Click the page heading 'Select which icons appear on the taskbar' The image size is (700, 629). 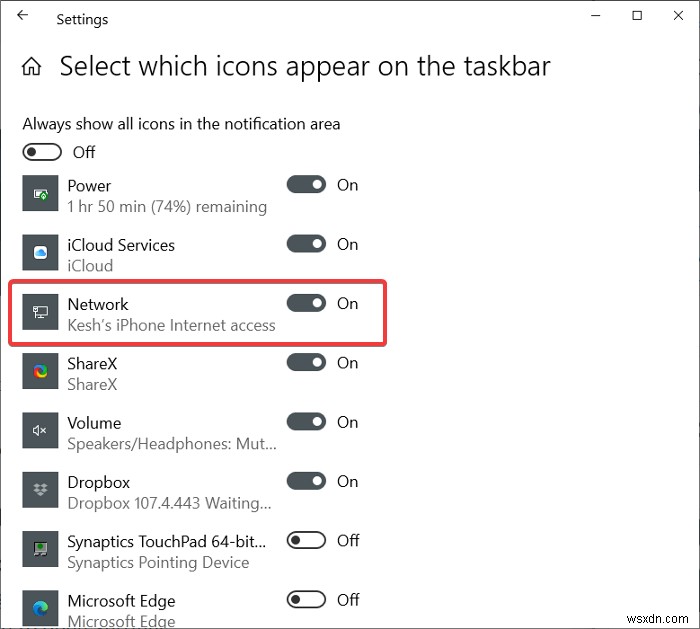[305, 67]
